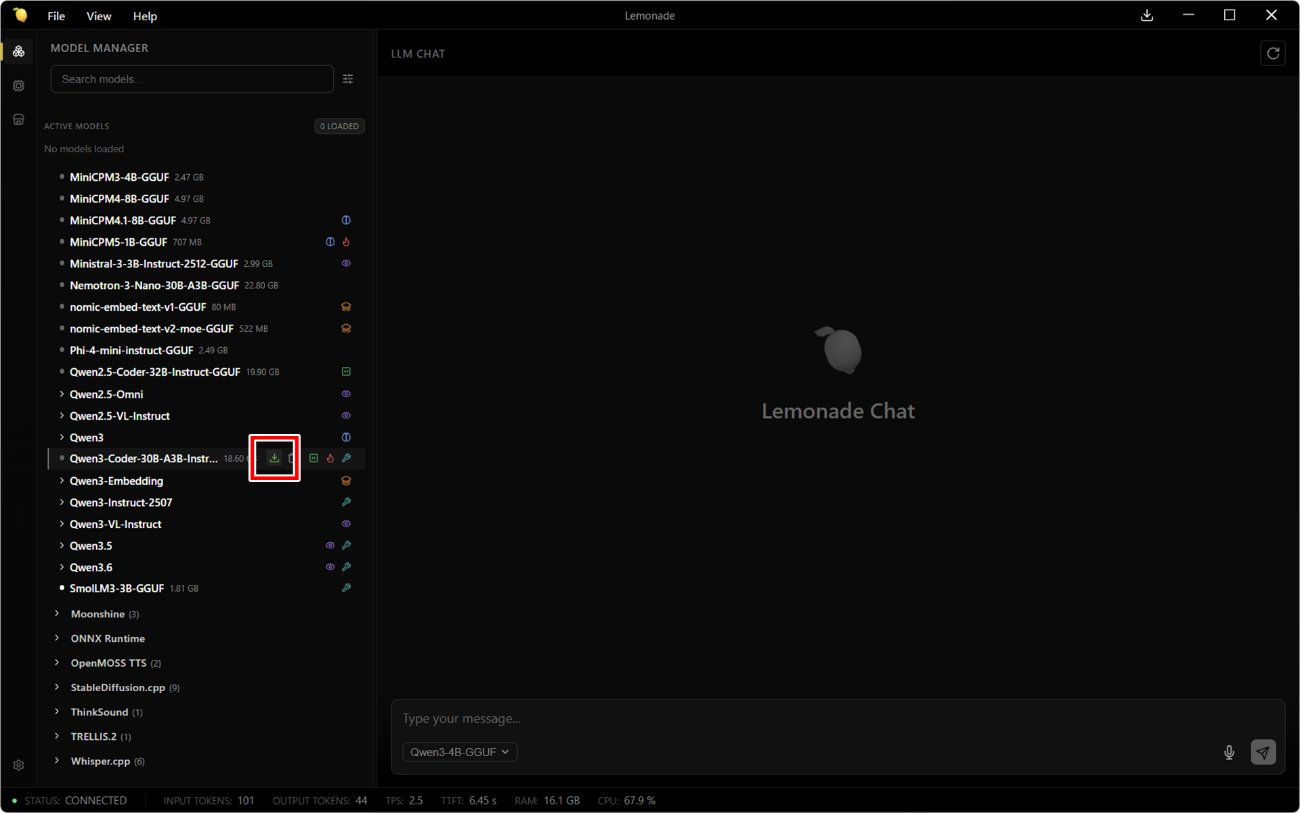This screenshot has width=1300, height=813.
Task: Open the model filter options icon
Action: [348, 79]
